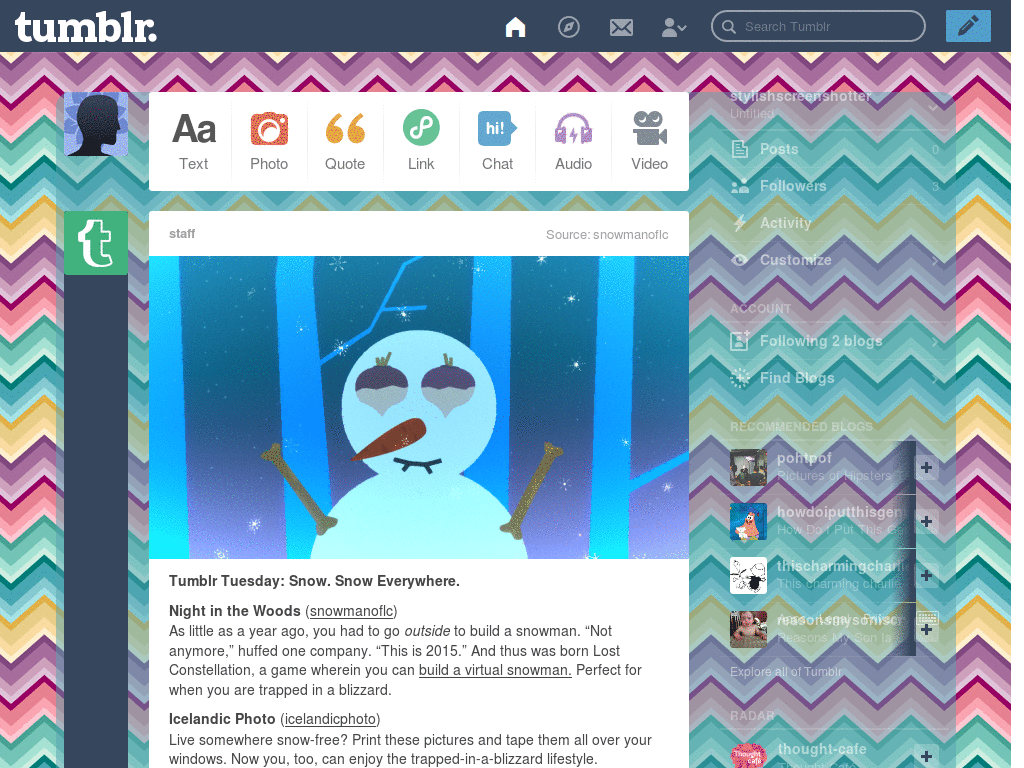Click the Find Blogs row chevron

935,379
